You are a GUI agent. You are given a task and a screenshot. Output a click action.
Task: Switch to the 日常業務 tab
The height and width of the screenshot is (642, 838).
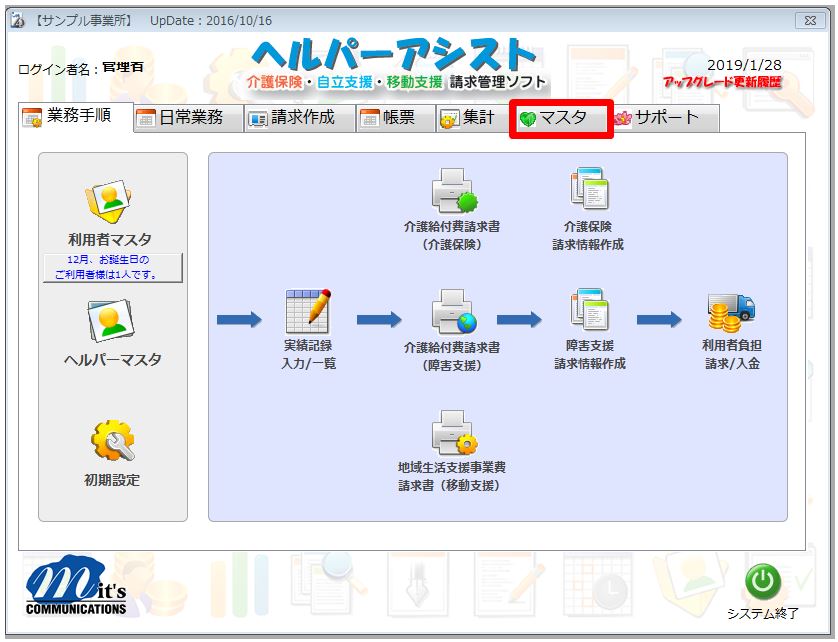tap(181, 119)
